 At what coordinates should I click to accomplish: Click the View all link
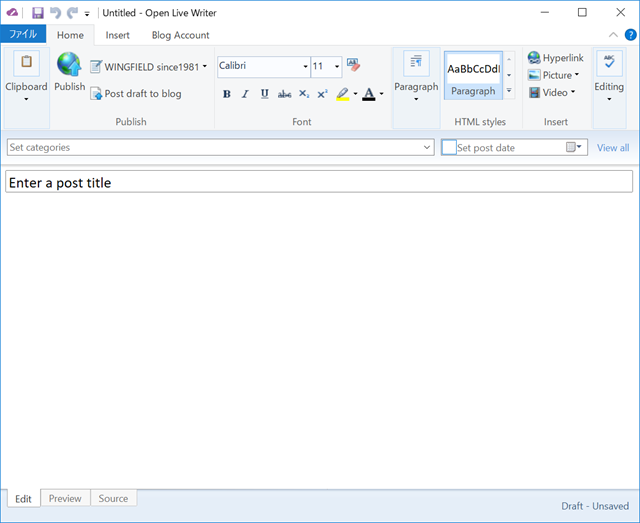[x=613, y=148]
